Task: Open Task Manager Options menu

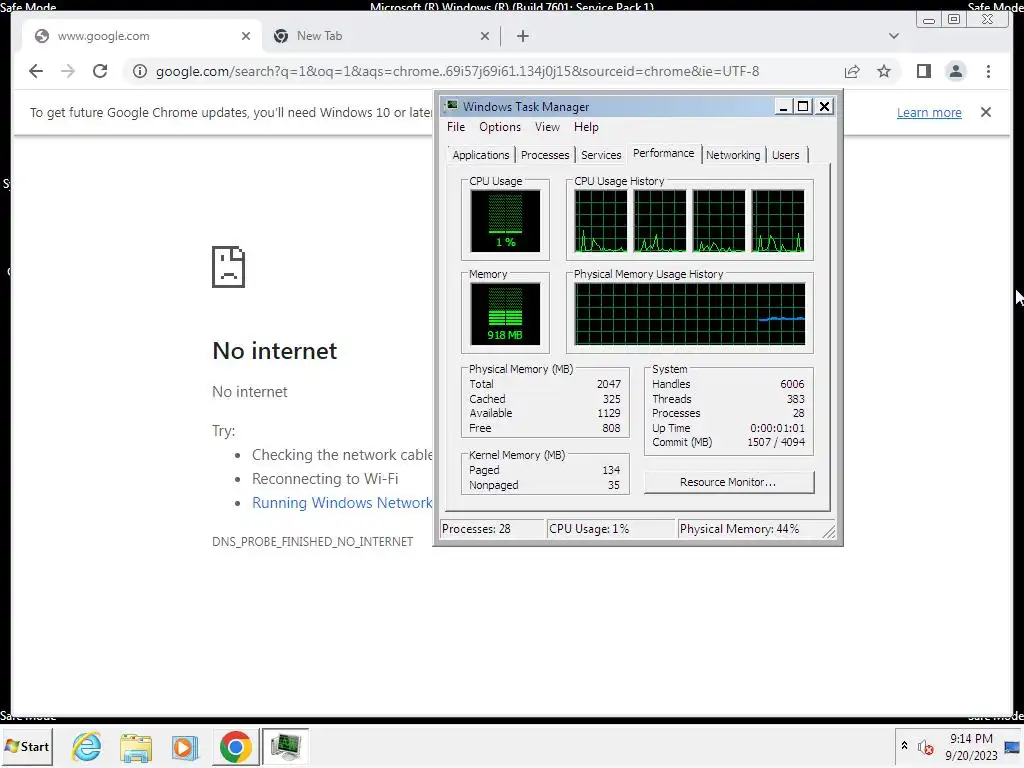Action: 500,127
